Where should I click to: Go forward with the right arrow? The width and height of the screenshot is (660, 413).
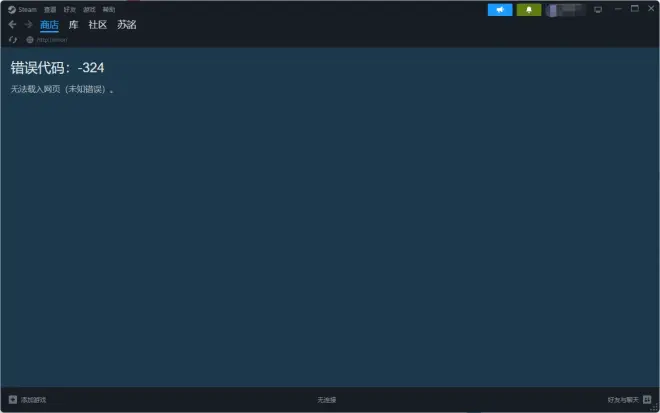[x=28, y=25]
